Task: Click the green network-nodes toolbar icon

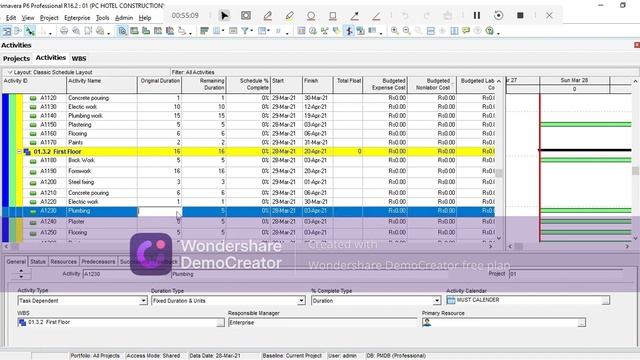Action: 324,31
